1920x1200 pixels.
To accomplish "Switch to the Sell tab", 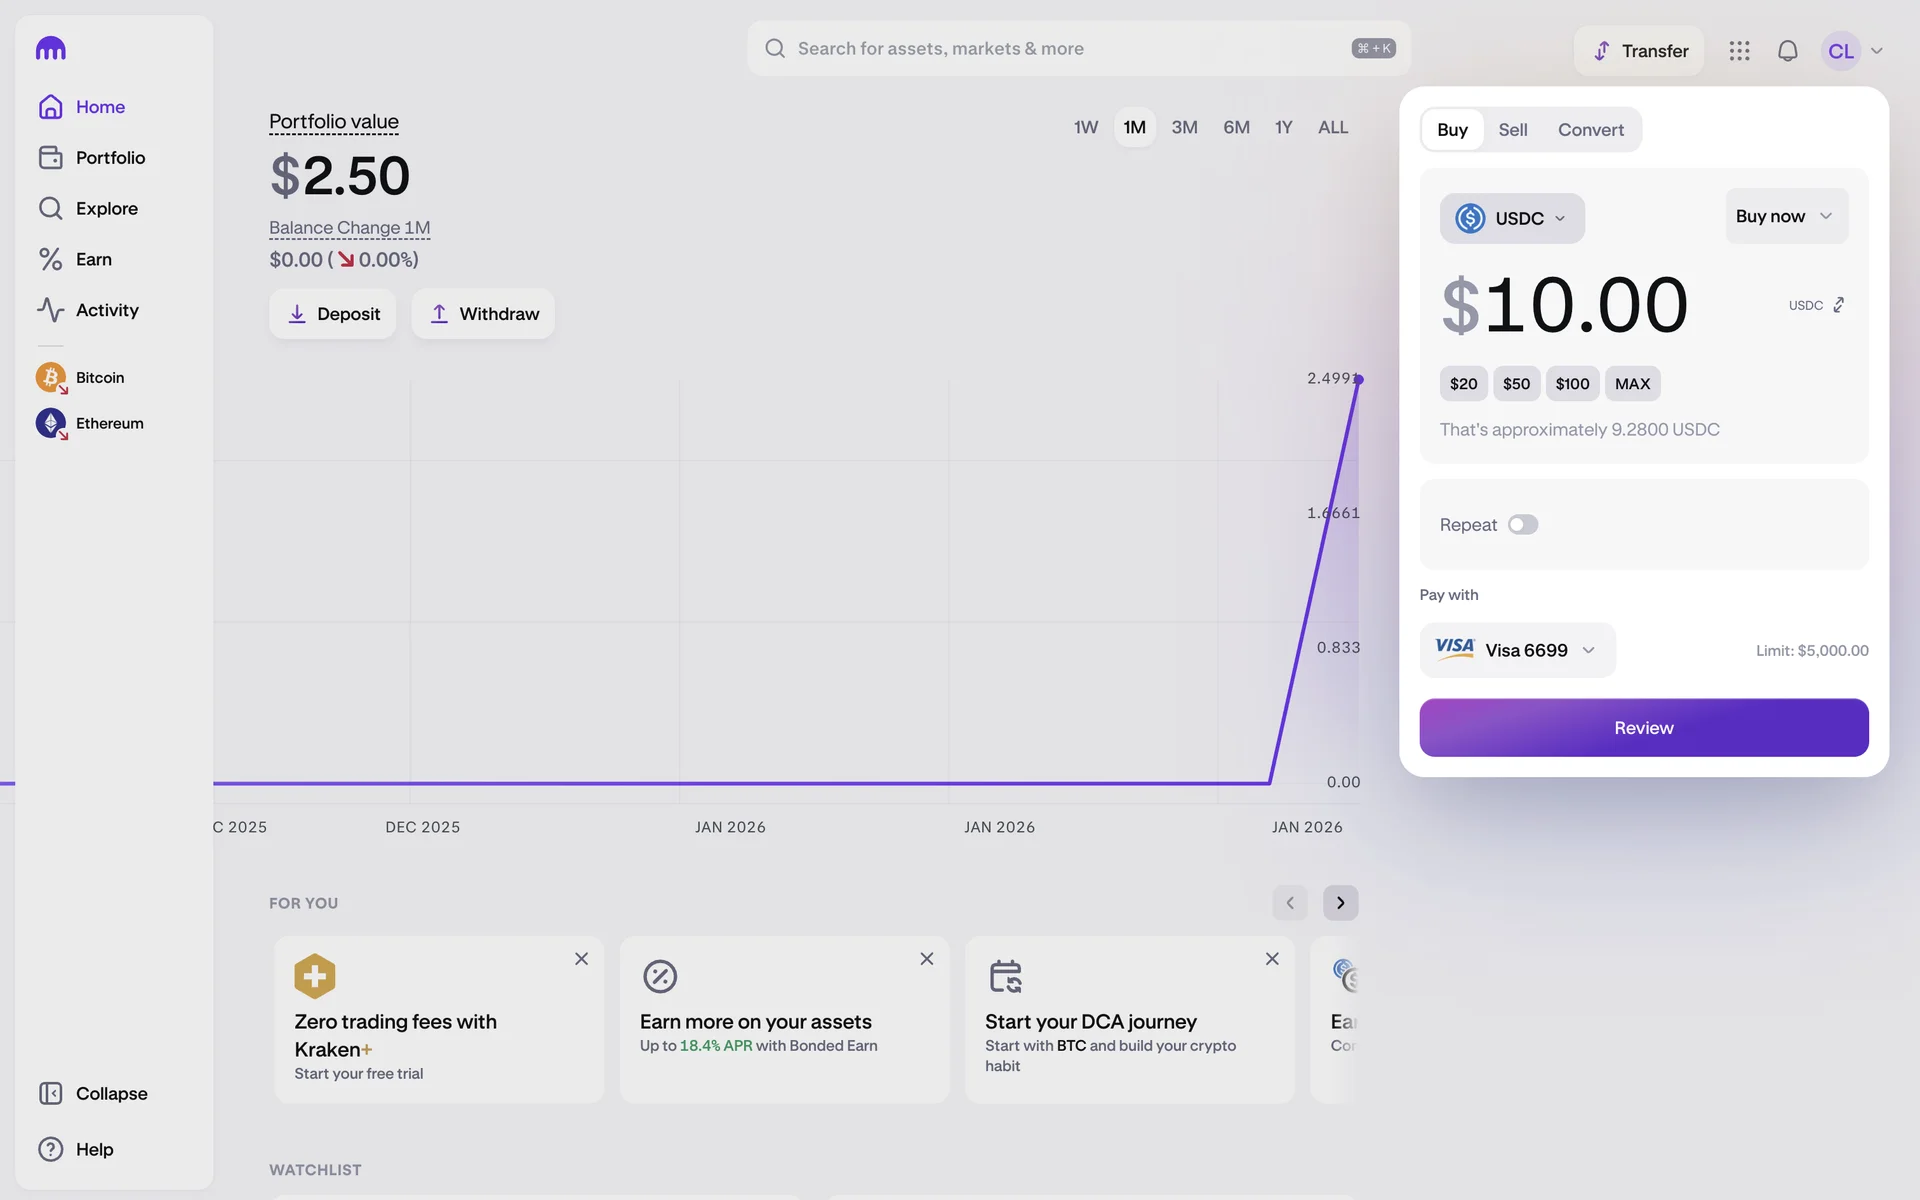I will 1512,130.
